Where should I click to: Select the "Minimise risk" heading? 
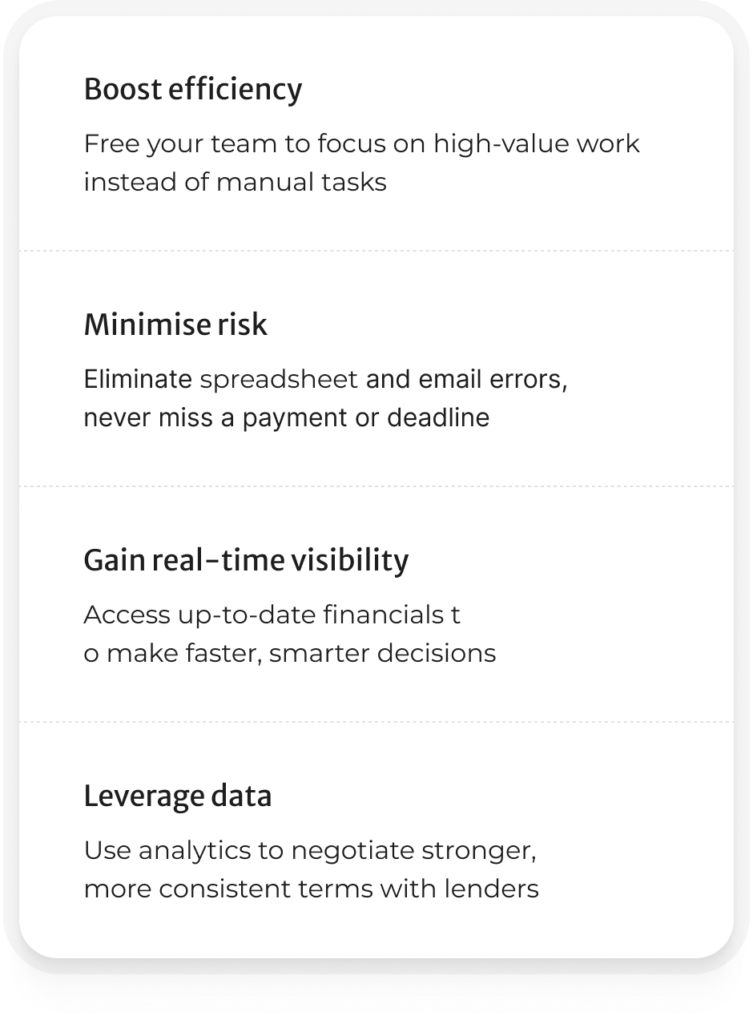[x=175, y=325]
